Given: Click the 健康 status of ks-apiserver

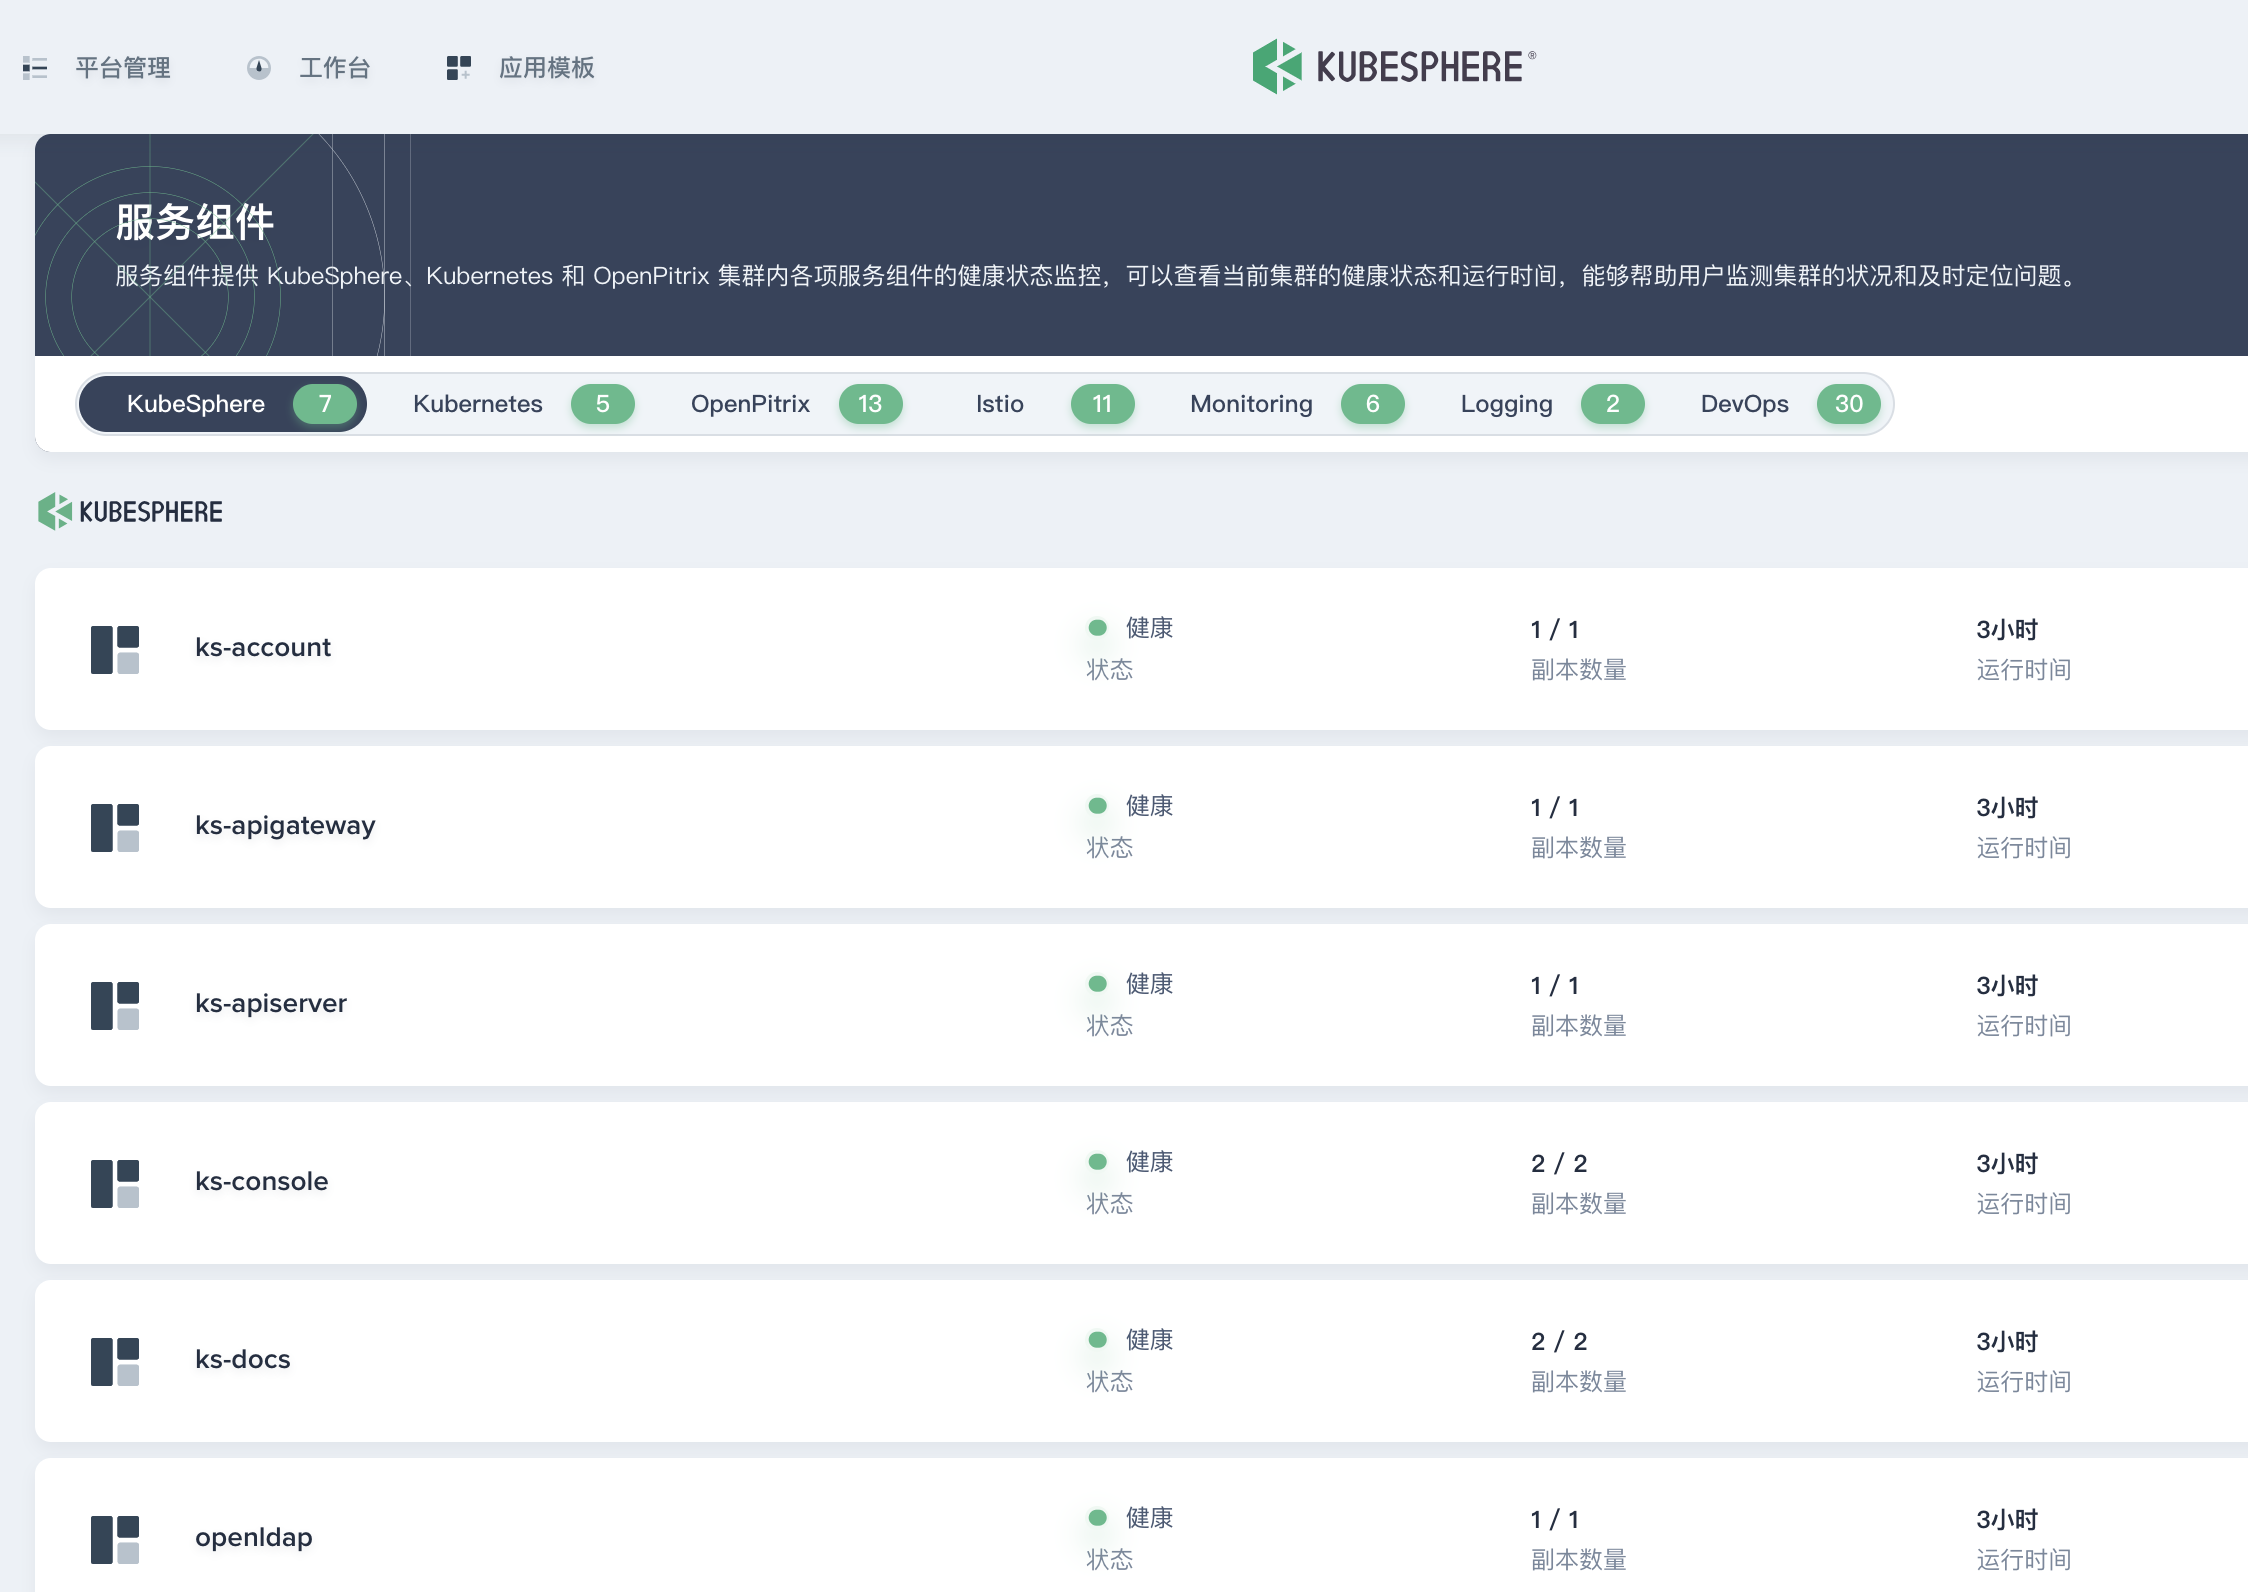Looking at the screenshot, I should click(1149, 984).
